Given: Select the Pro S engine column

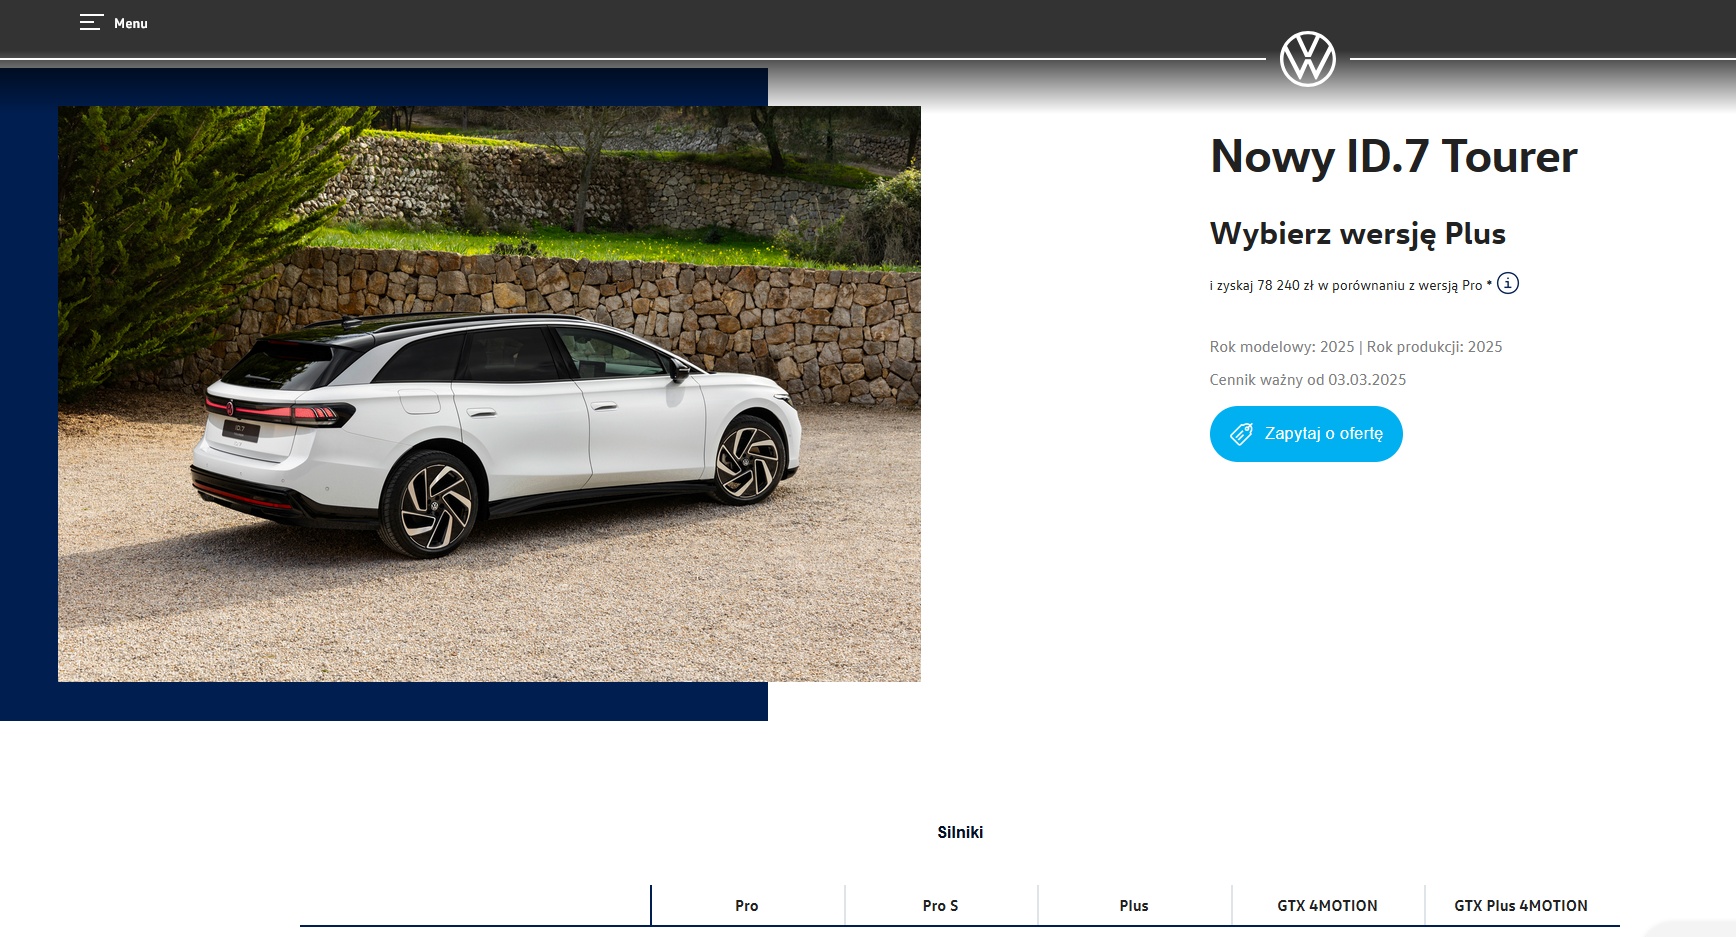Looking at the screenshot, I should click(x=940, y=906).
